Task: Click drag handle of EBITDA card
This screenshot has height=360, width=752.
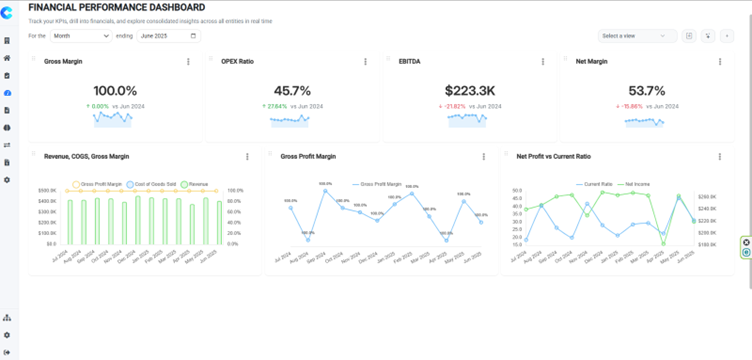Action: tap(388, 58)
